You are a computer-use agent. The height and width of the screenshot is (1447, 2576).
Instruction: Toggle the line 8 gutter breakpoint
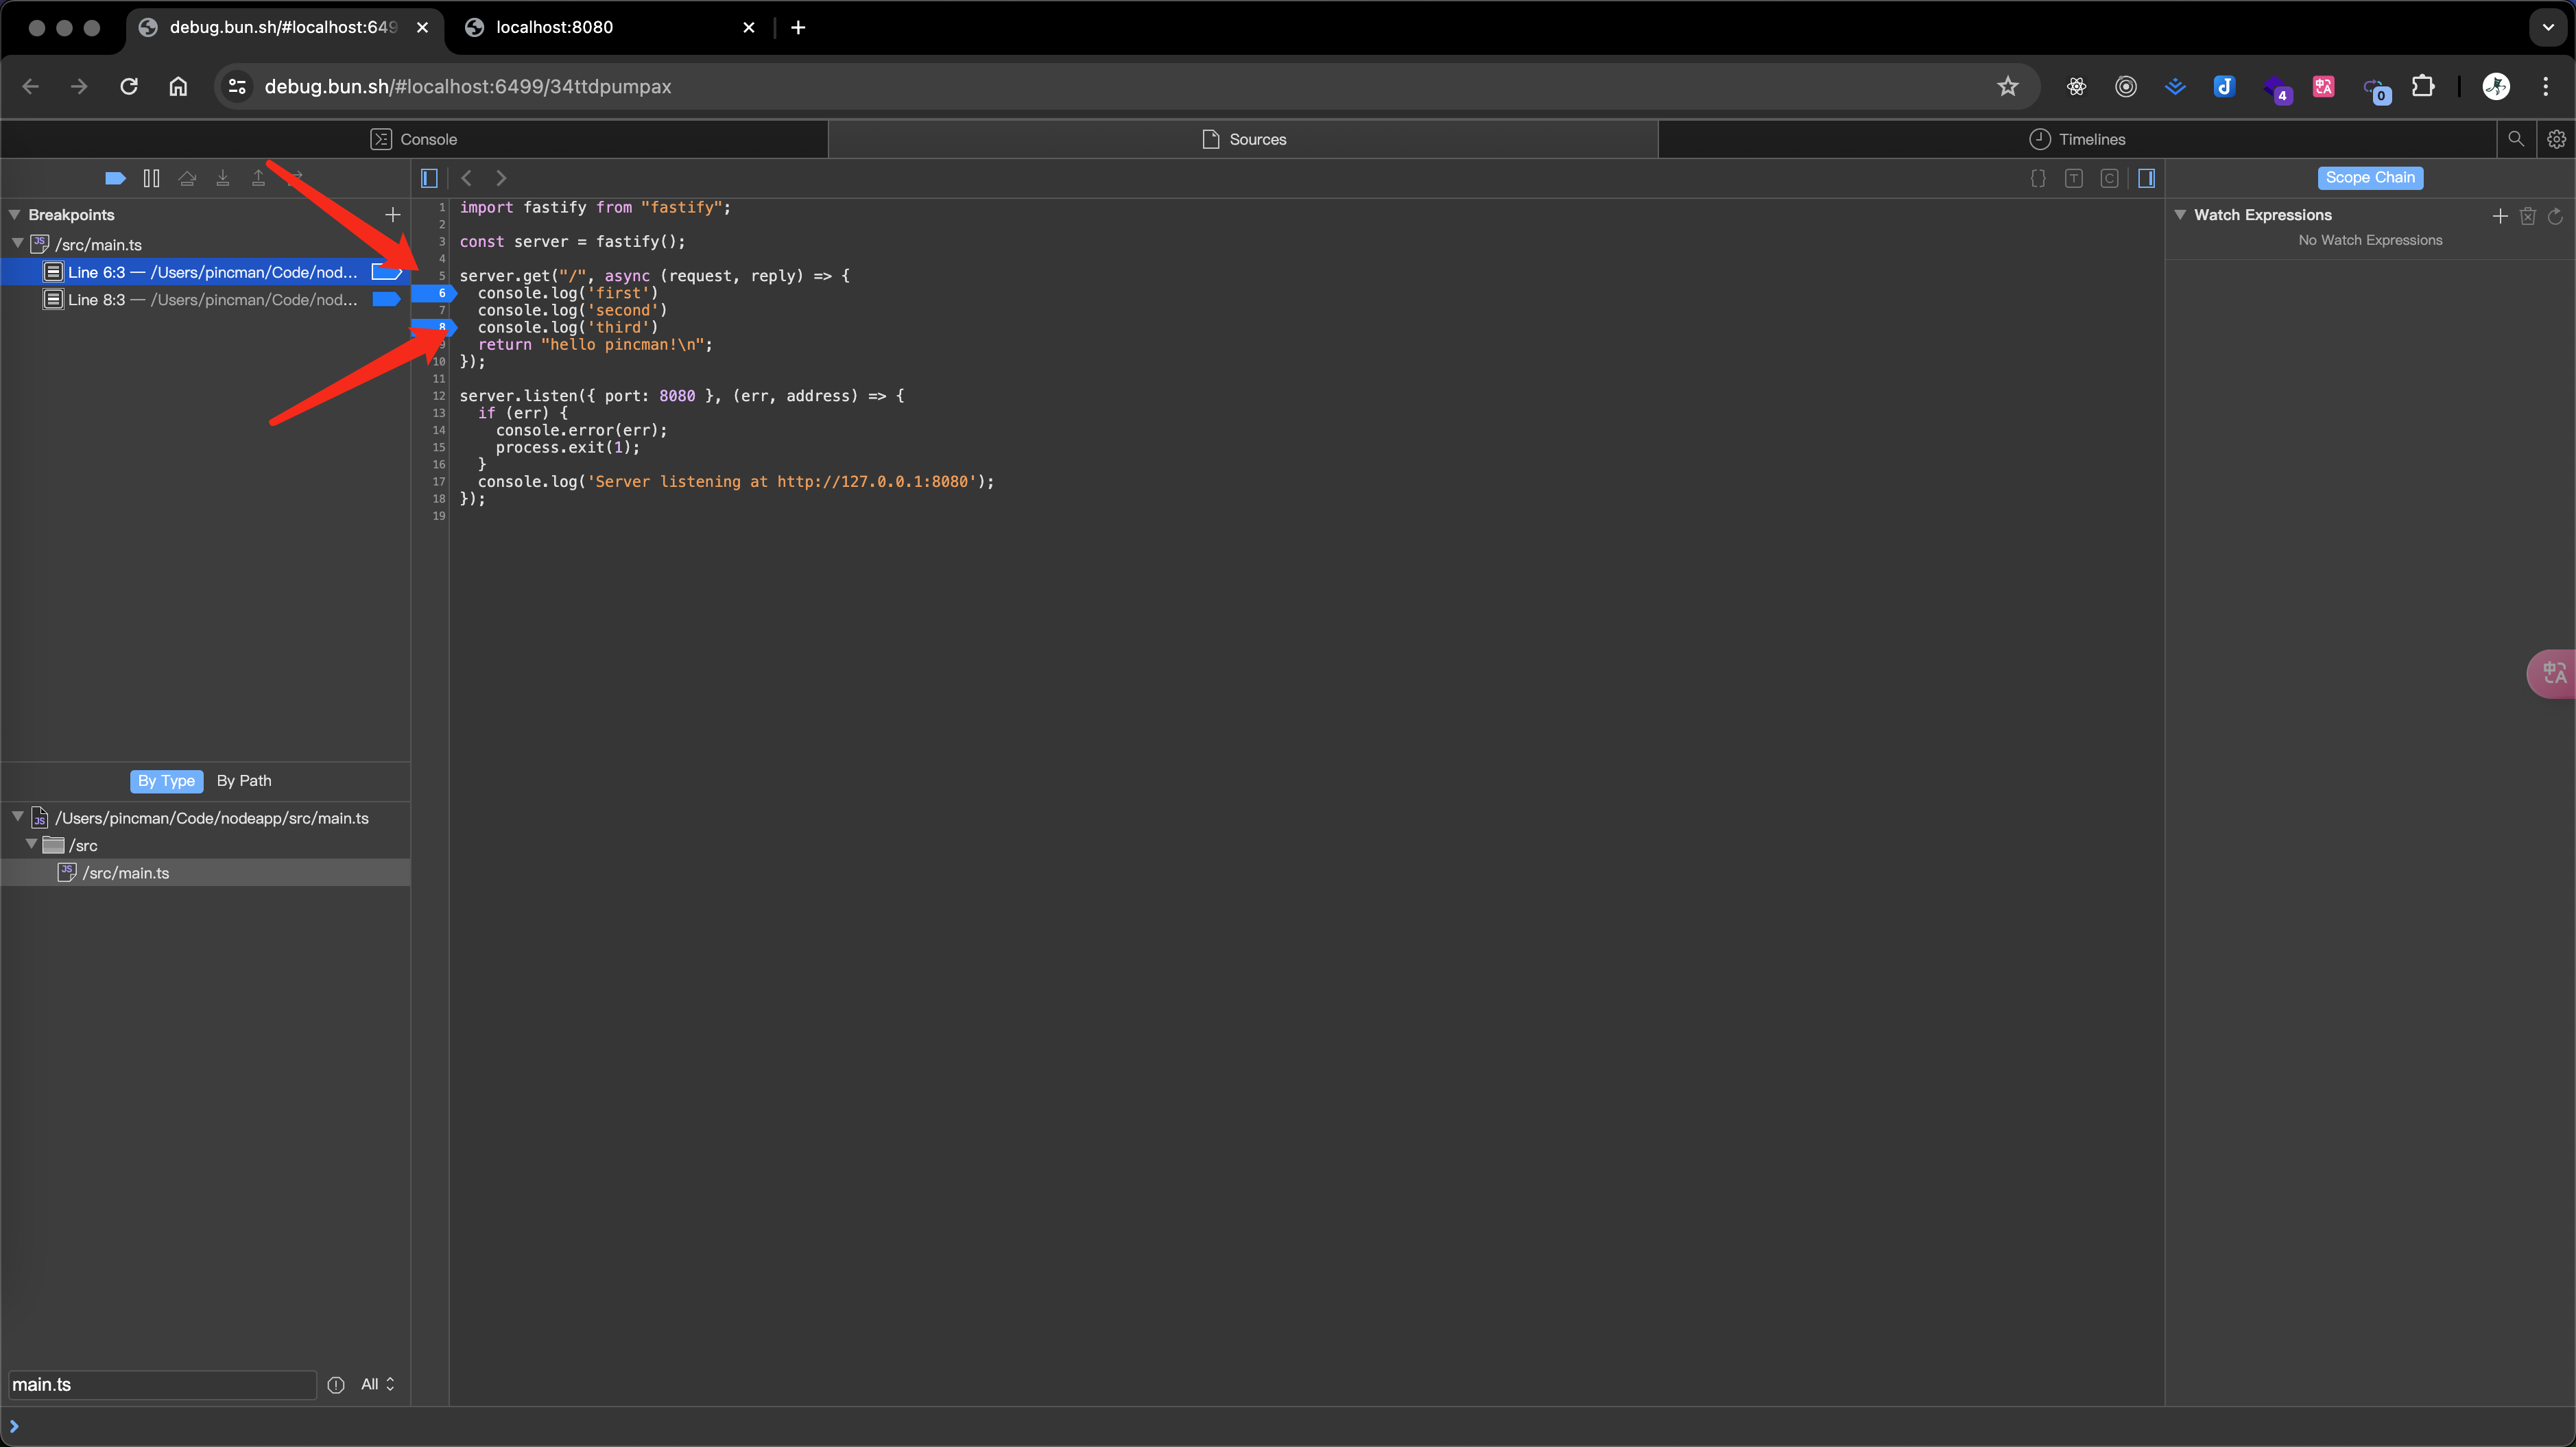tap(434, 327)
